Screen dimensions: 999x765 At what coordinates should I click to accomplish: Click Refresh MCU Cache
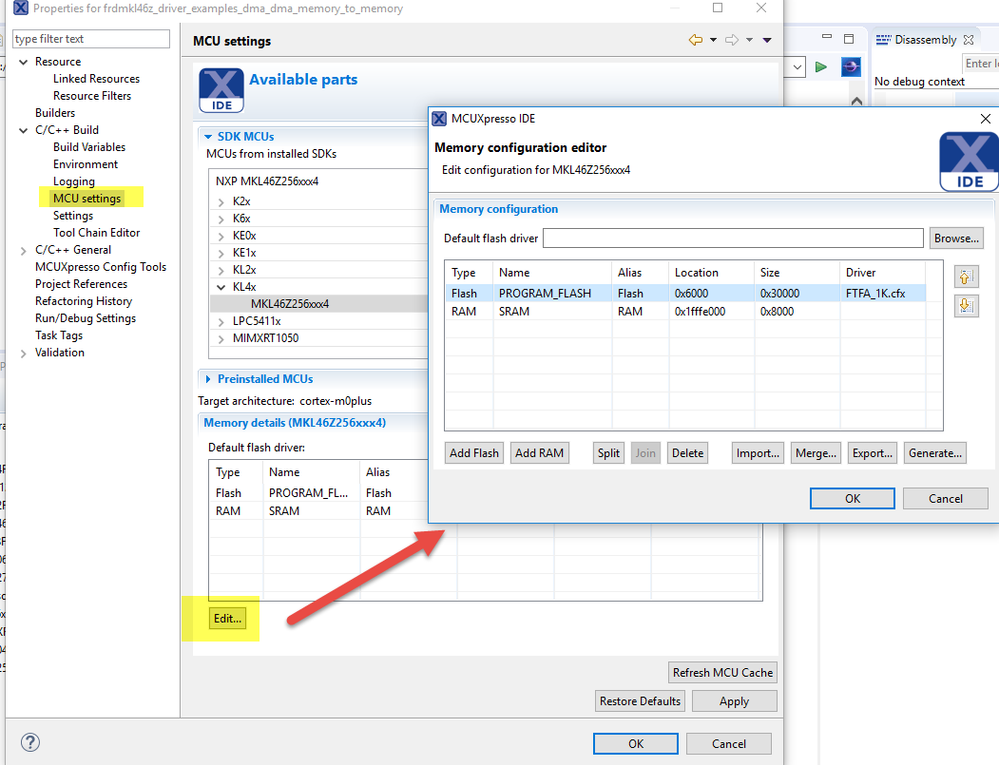722,673
